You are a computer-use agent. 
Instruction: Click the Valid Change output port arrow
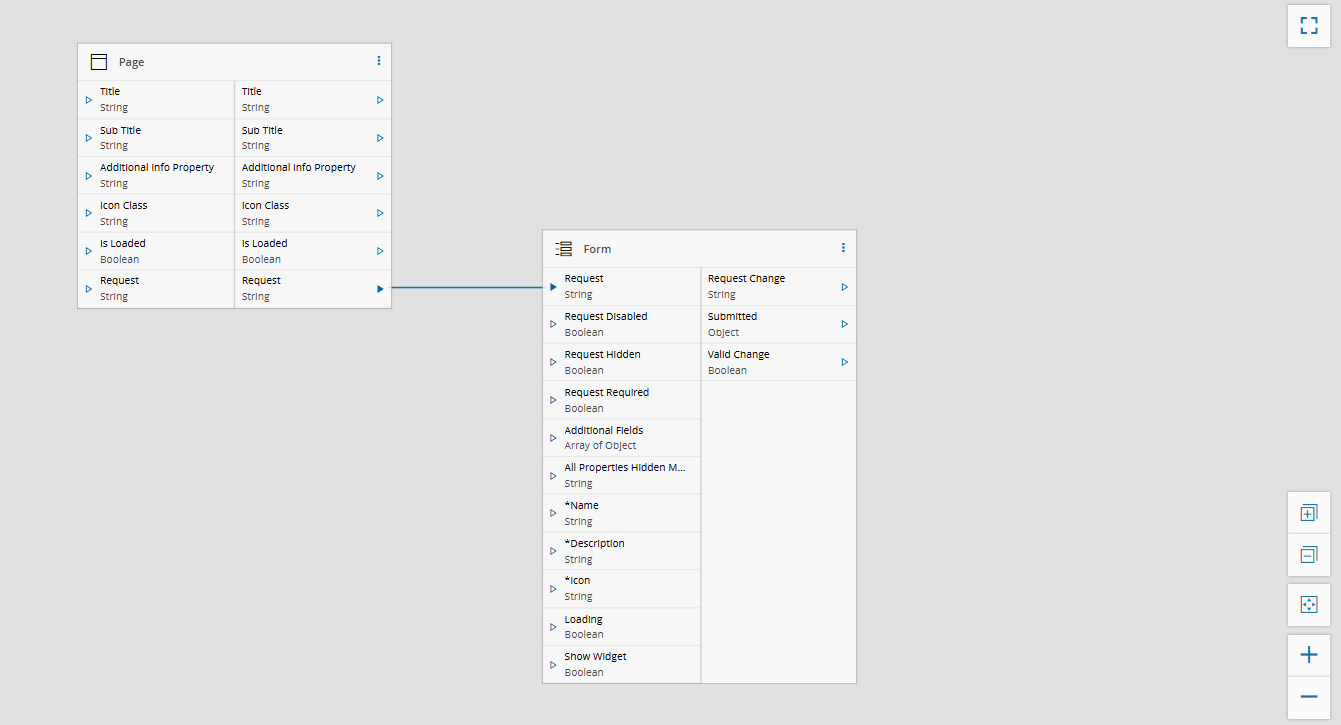[x=844, y=362]
